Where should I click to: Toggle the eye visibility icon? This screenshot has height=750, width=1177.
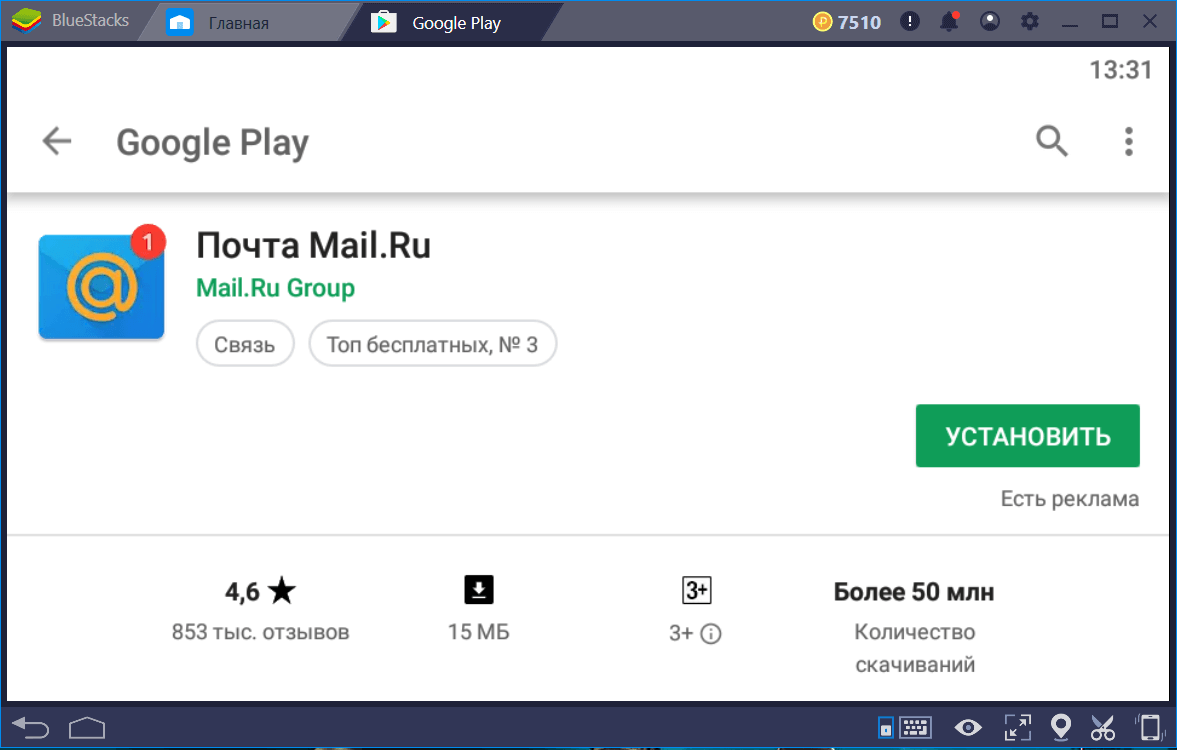pos(967,727)
